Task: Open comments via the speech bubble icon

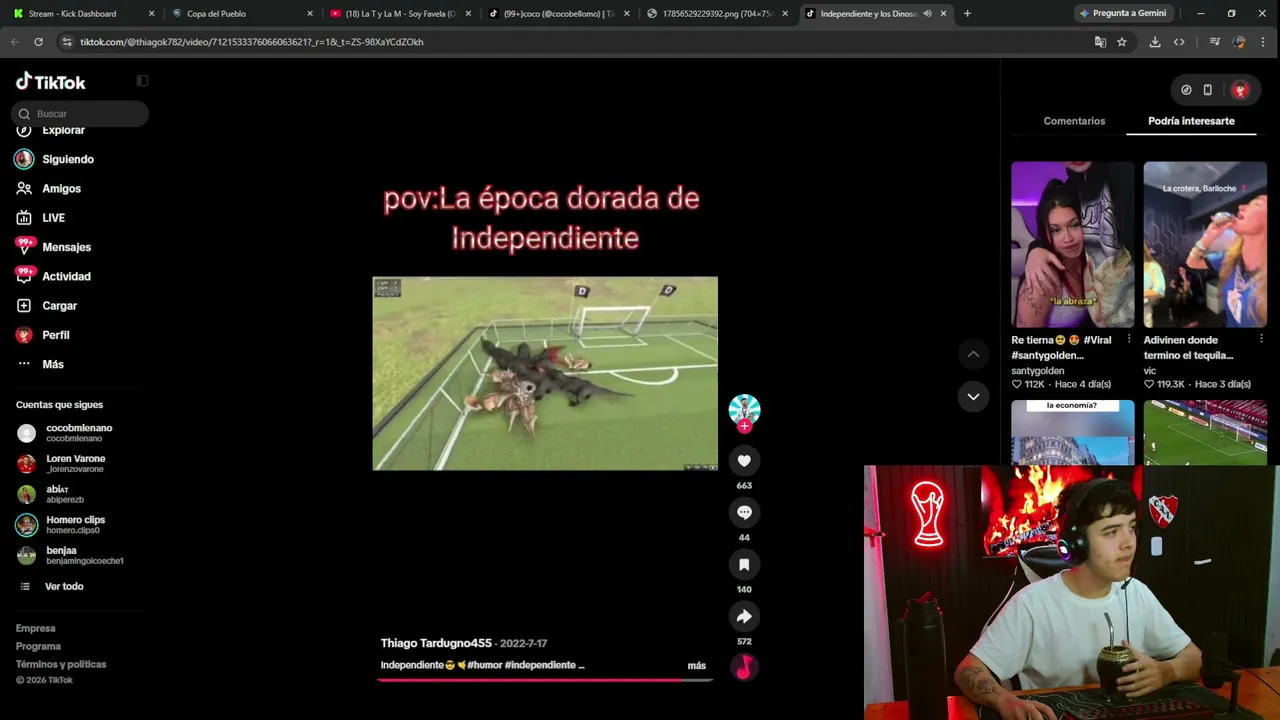Action: coord(744,512)
